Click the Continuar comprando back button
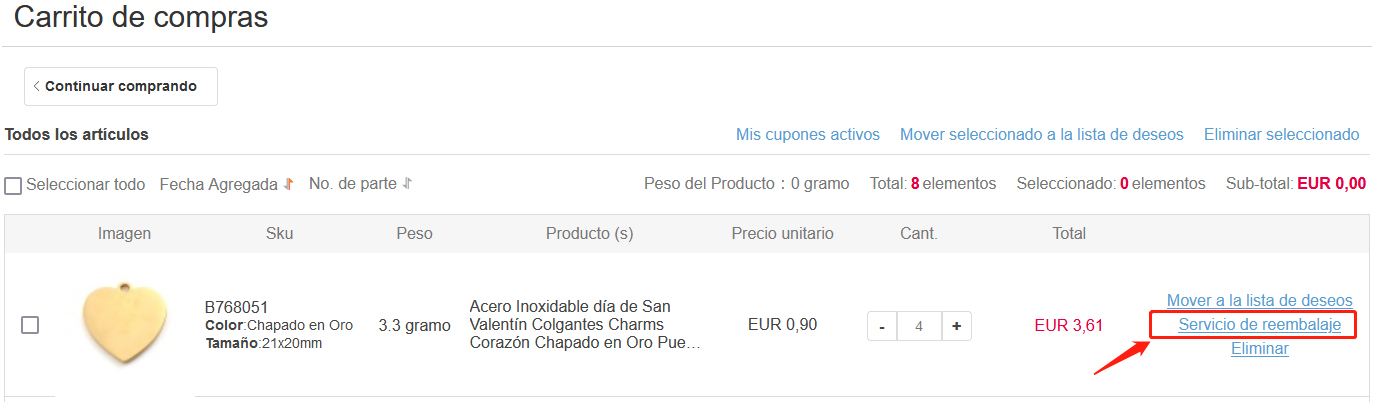Screen dimensions: 1375x402 (x=121, y=86)
